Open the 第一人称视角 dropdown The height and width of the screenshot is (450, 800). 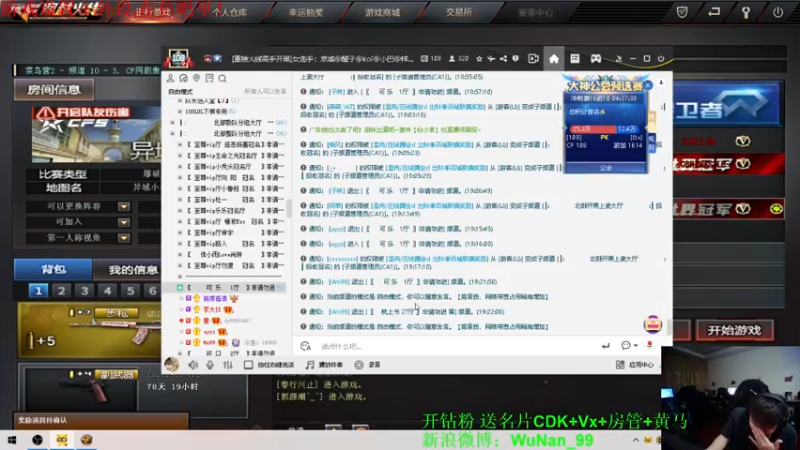tap(123, 238)
